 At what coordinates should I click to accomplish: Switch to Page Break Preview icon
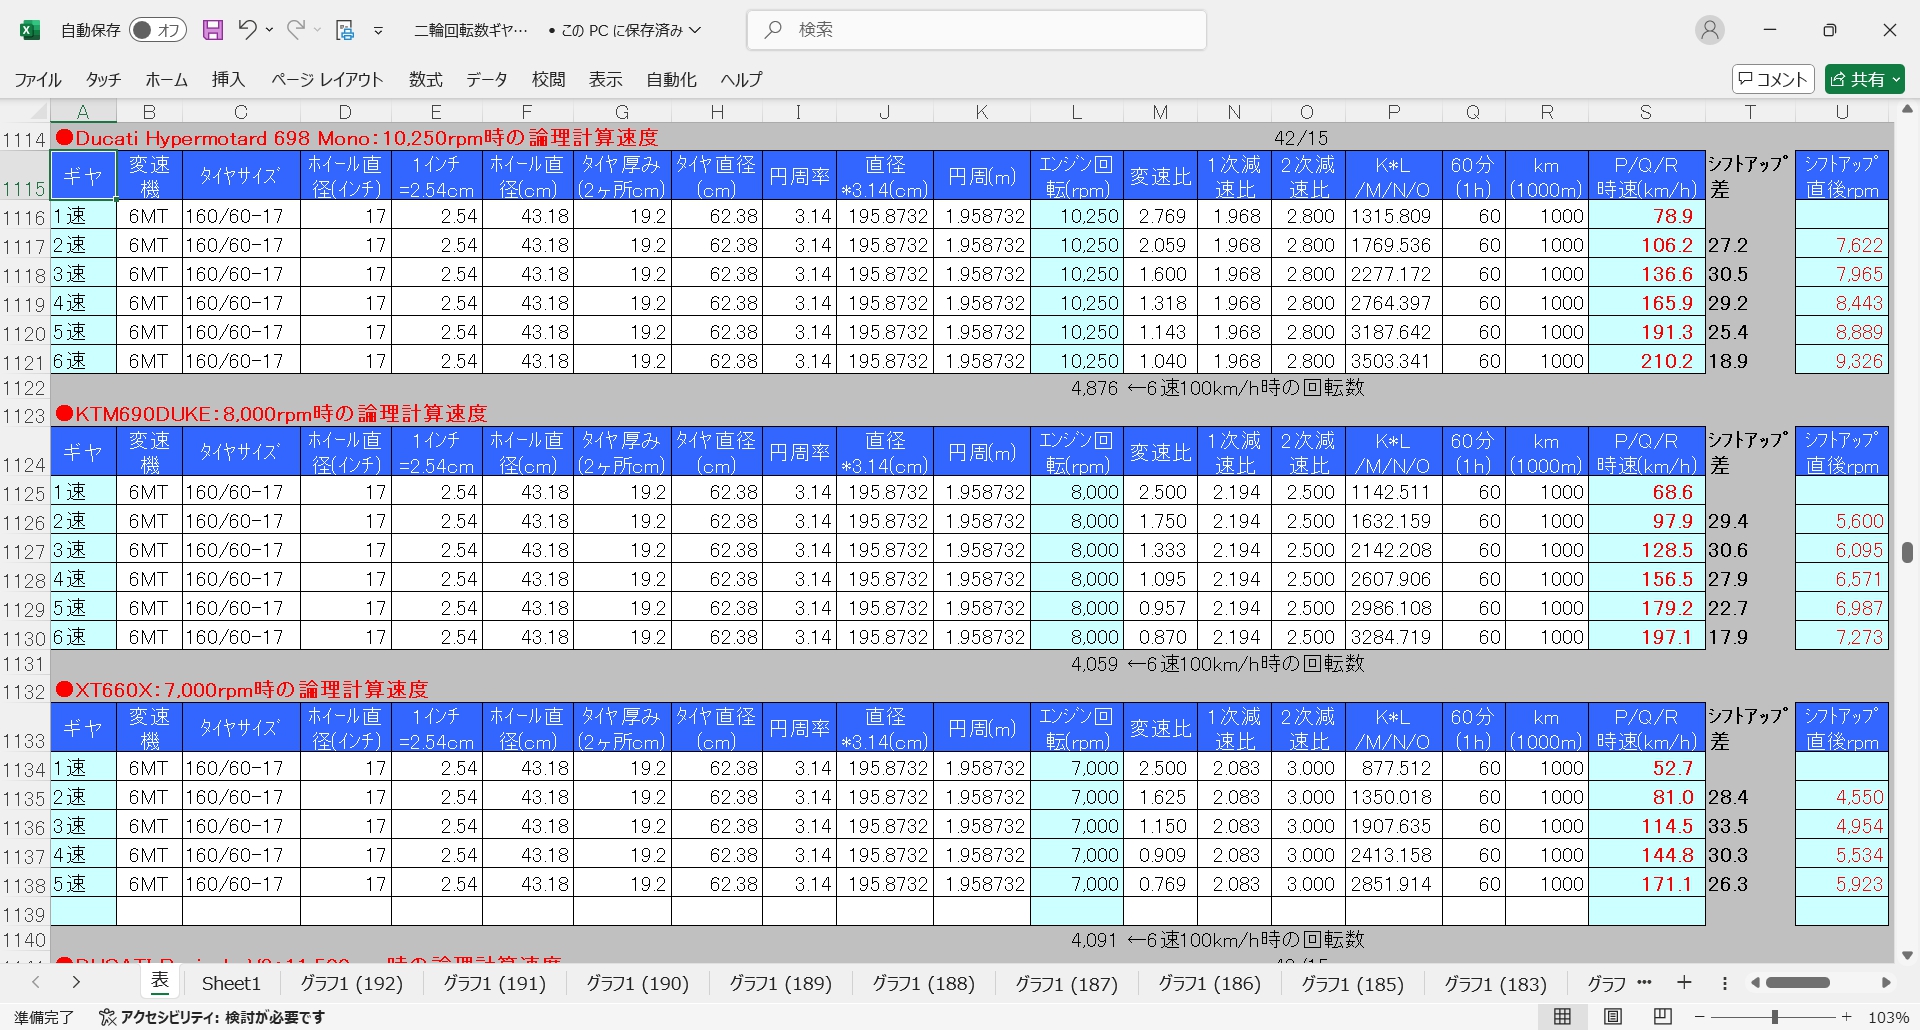pyautogui.click(x=1663, y=1017)
